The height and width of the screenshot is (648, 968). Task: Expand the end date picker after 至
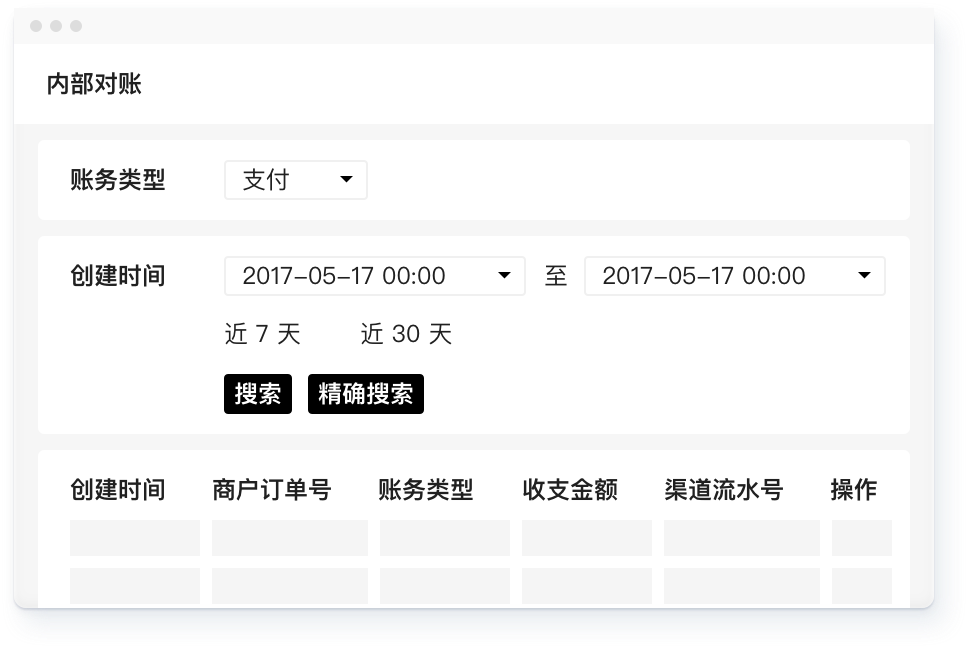734,276
